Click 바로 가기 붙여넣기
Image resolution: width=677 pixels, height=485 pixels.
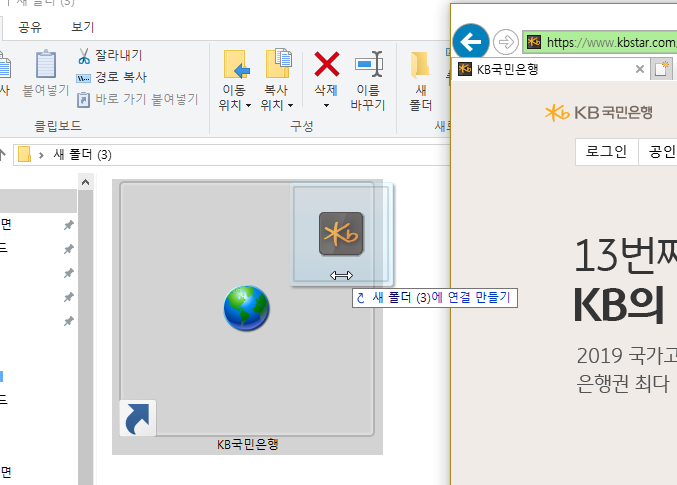tap(137, 99)
